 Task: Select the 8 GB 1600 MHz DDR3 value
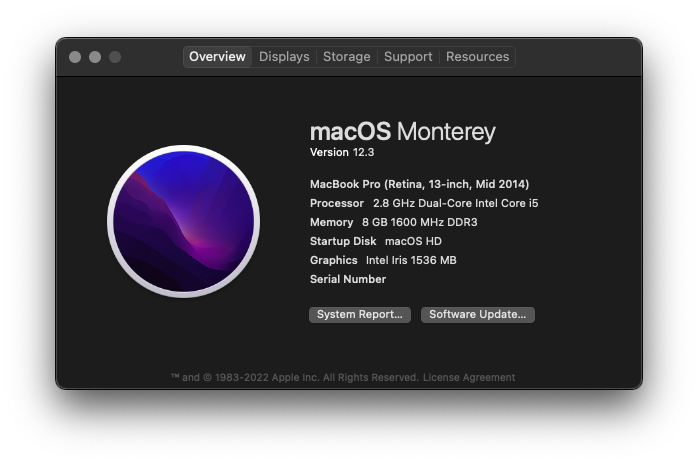pyautogui.click(x=419, y=222)
